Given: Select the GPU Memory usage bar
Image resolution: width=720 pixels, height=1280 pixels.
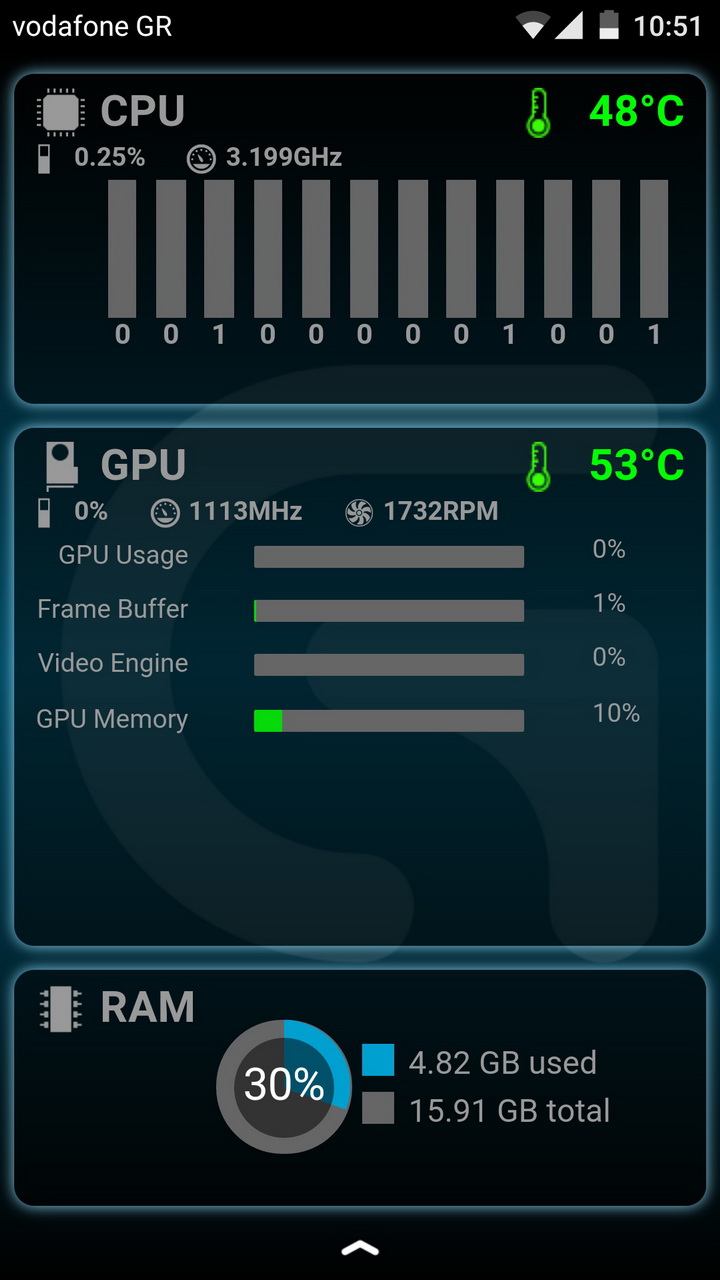Looking at the screenshot, I should click(389, 720).
